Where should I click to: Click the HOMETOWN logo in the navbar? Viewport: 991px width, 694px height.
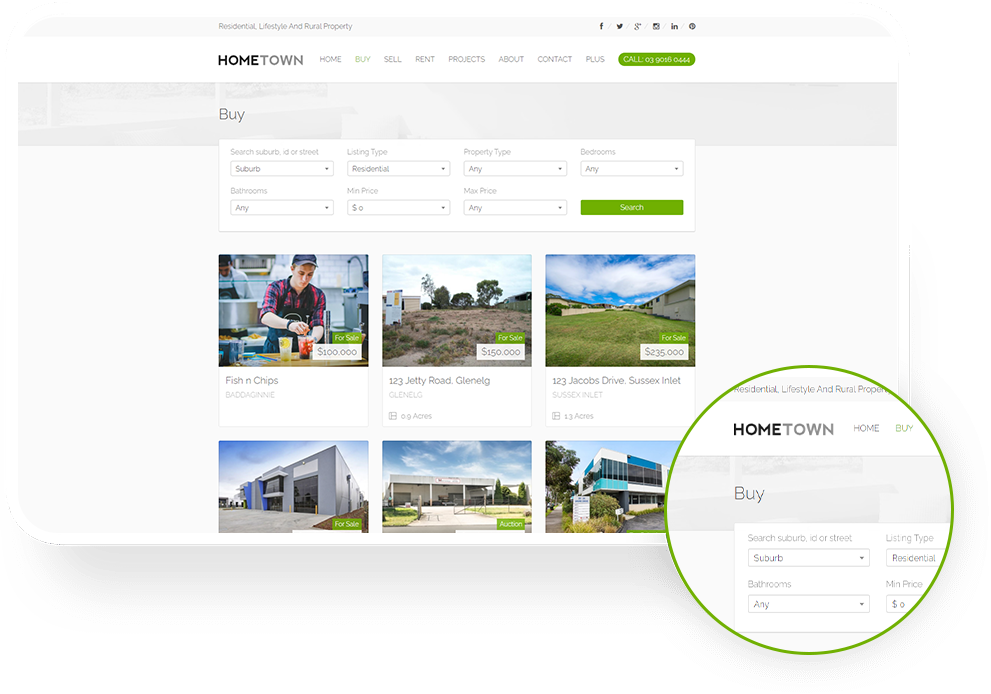[260, 60]
